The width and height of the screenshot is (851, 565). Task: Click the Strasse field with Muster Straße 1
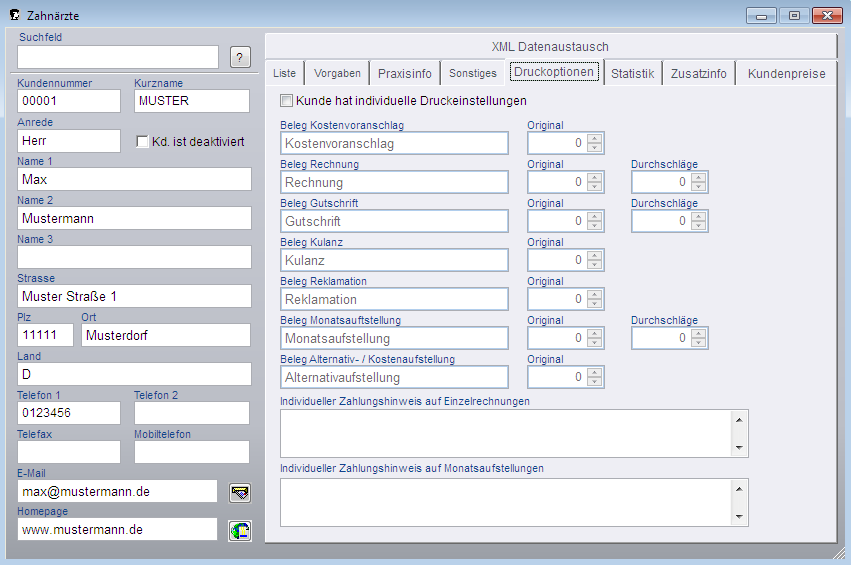[x=134, y=296]
